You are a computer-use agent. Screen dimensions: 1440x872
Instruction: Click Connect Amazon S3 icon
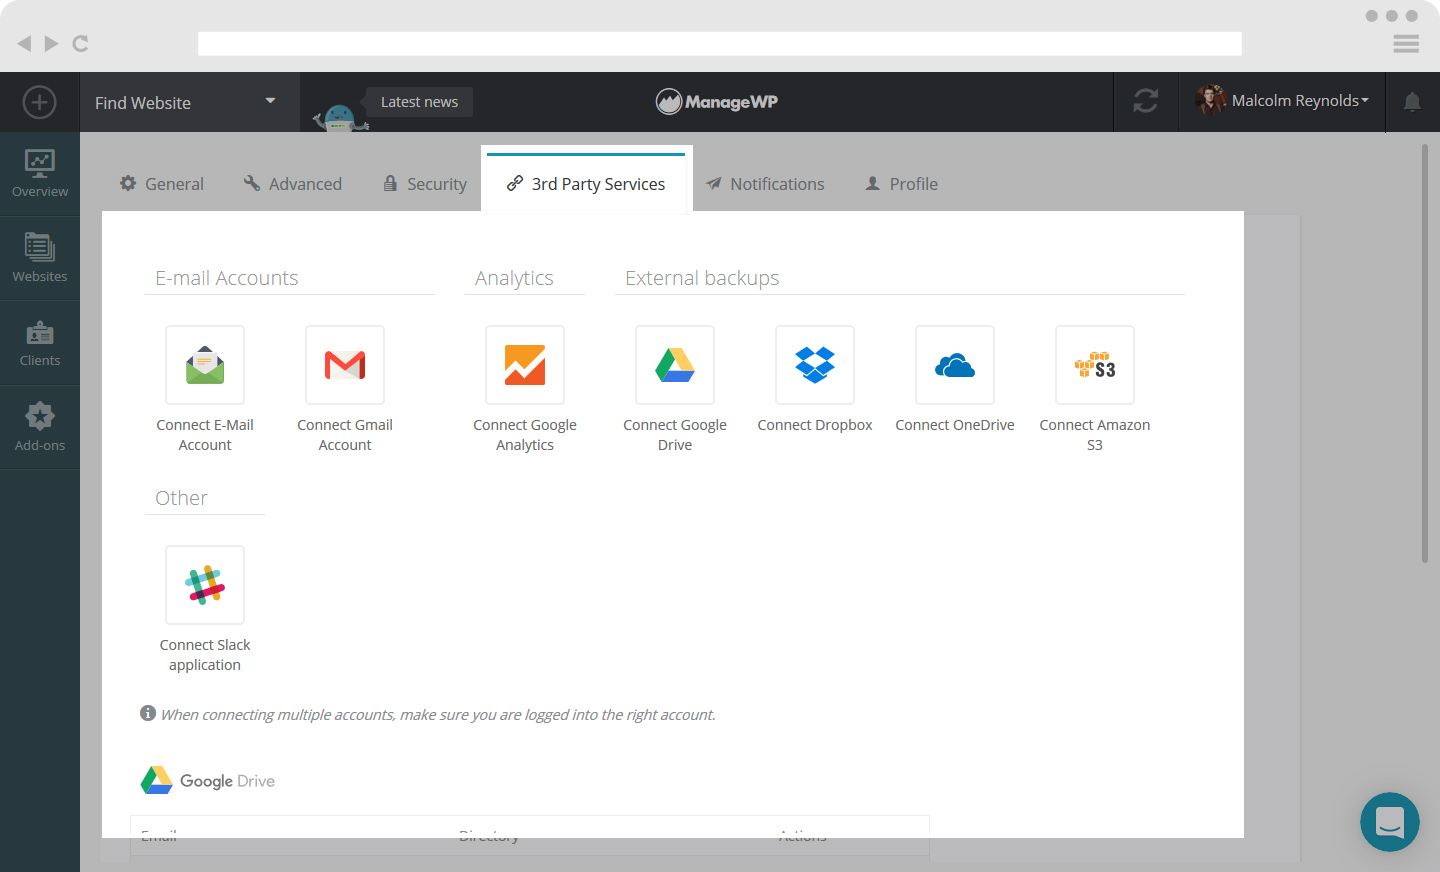1095,365
